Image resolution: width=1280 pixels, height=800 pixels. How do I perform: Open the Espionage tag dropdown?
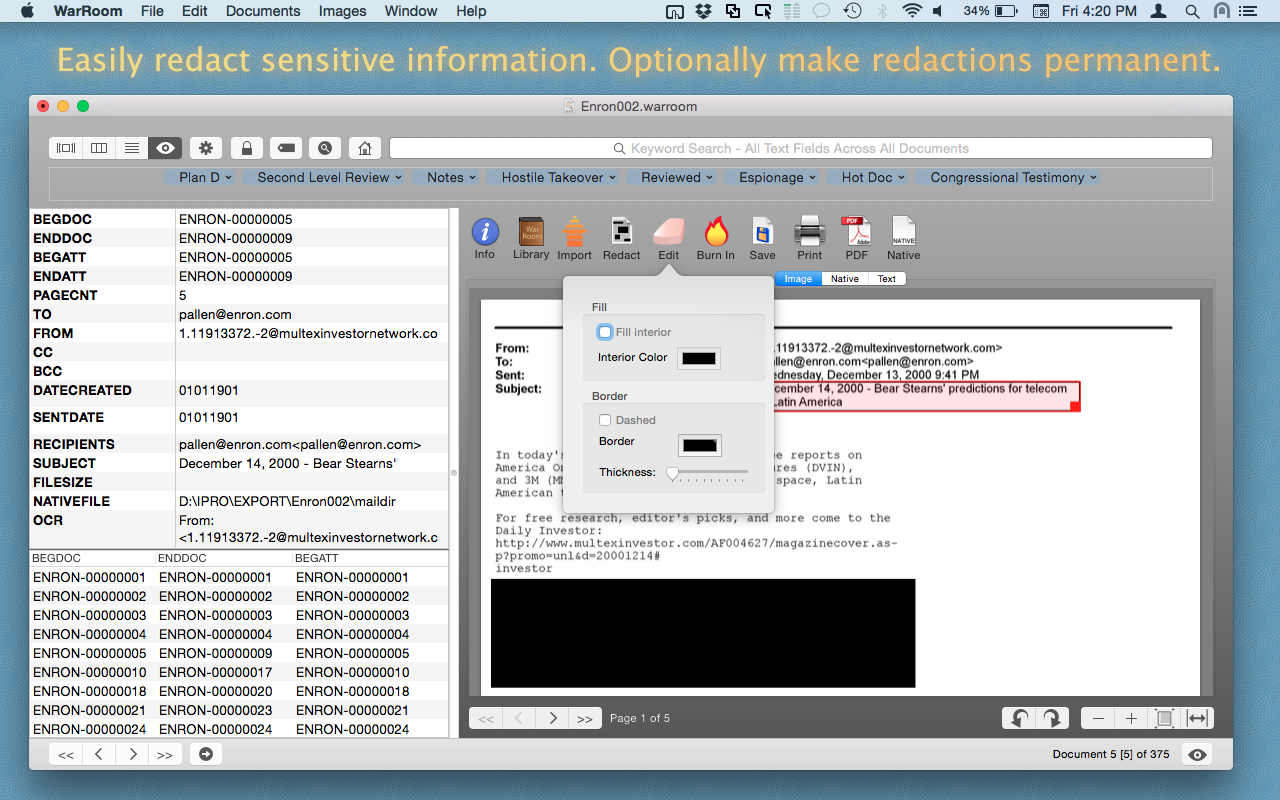[x=776, y=177]
